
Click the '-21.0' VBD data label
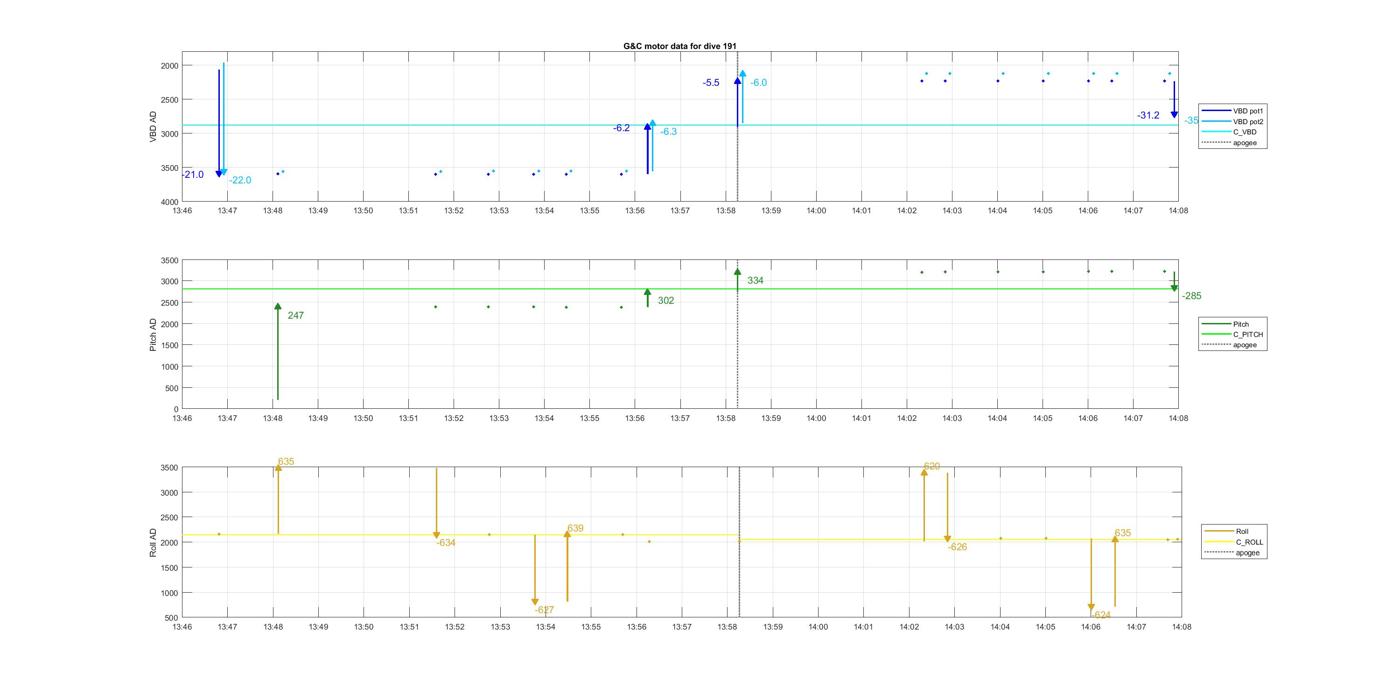point(193,175)
